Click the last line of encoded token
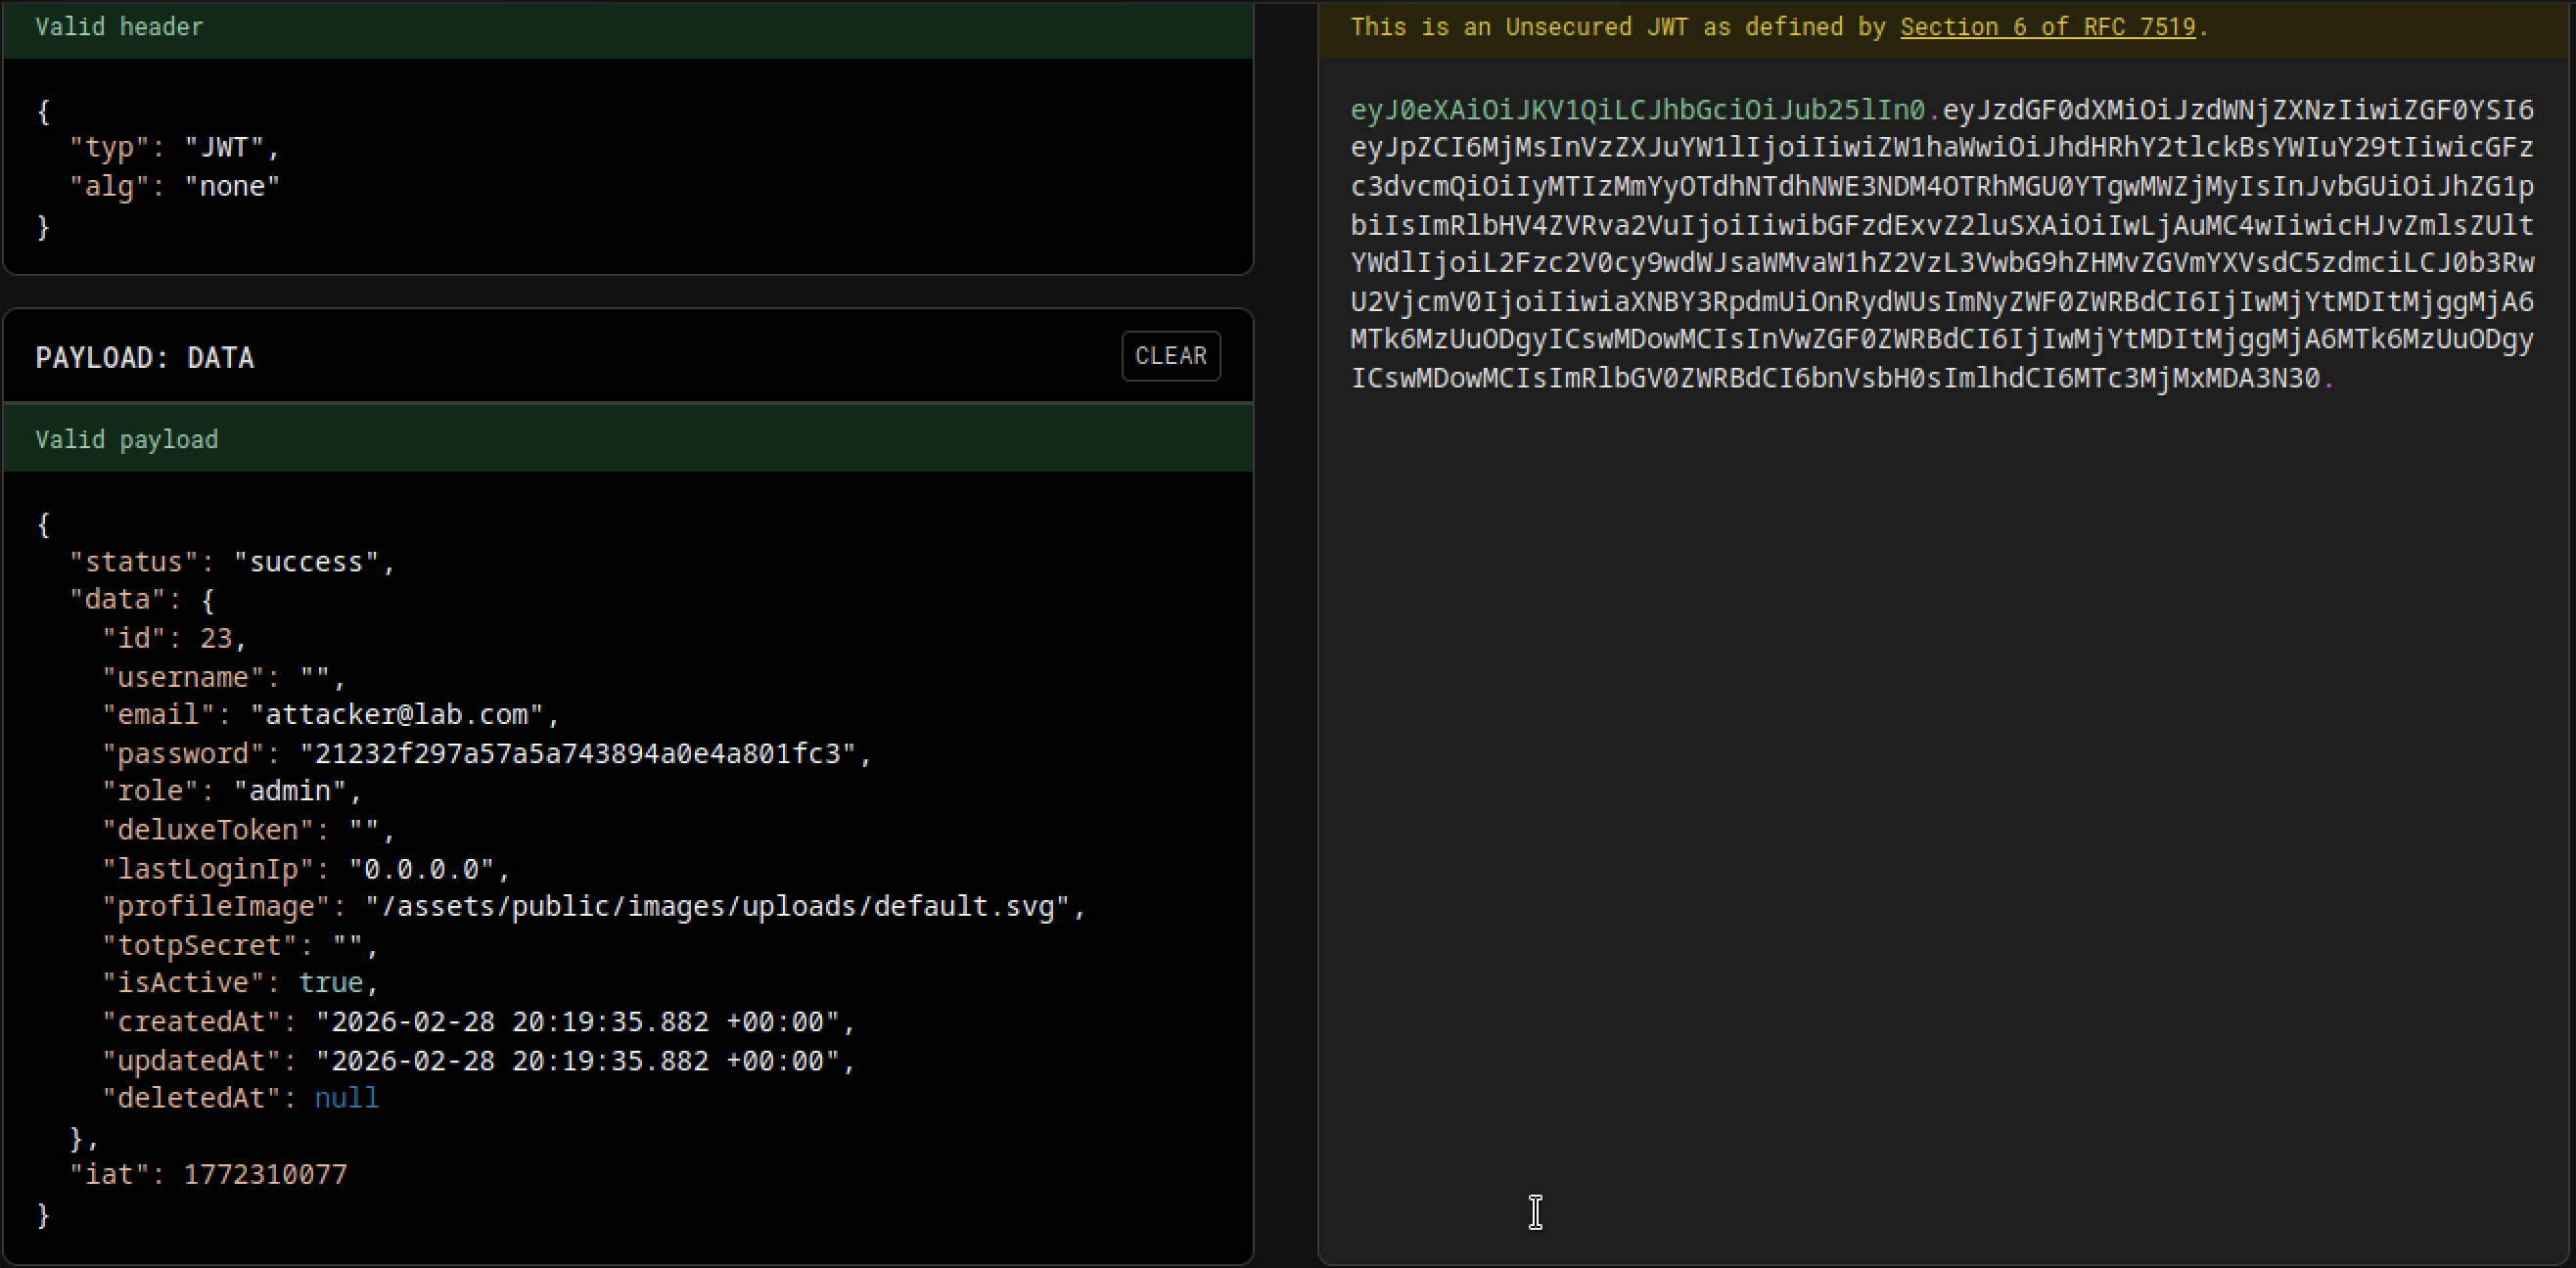The height and width of the screenshot is (1268, 2576). 1842,379
